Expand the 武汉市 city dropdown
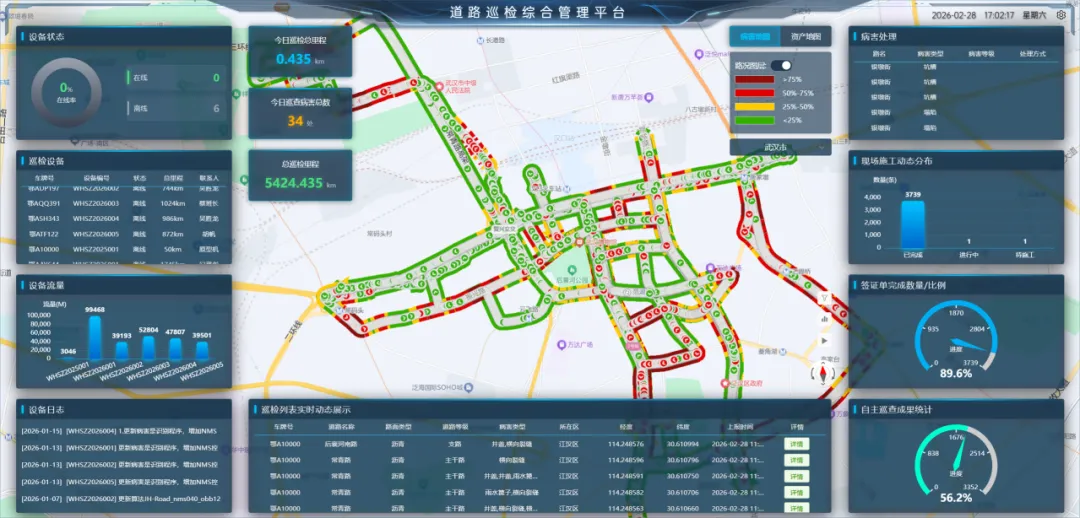 pos(780,147)
